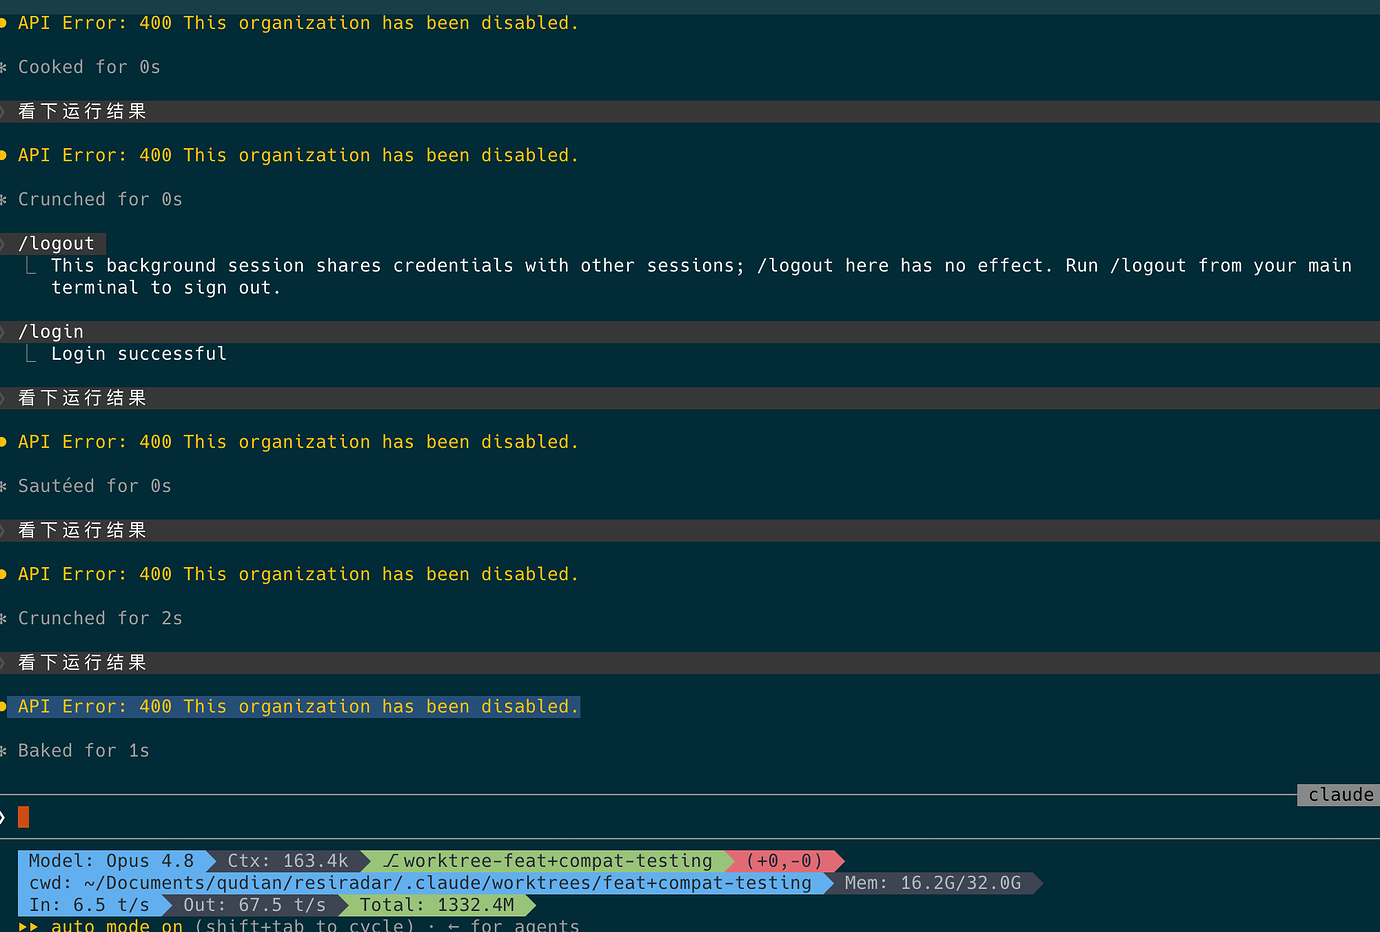Click the 'claude' label at the divider's end
The width and height of the screenshot is (1380, 932).
tap(1340, 795)
